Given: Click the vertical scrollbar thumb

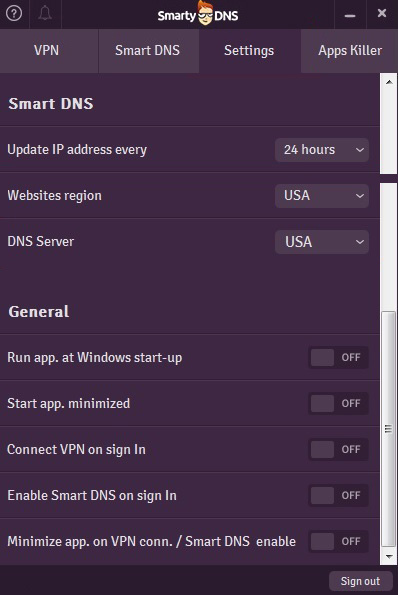Looking at the screenshot, I should 389,429.
